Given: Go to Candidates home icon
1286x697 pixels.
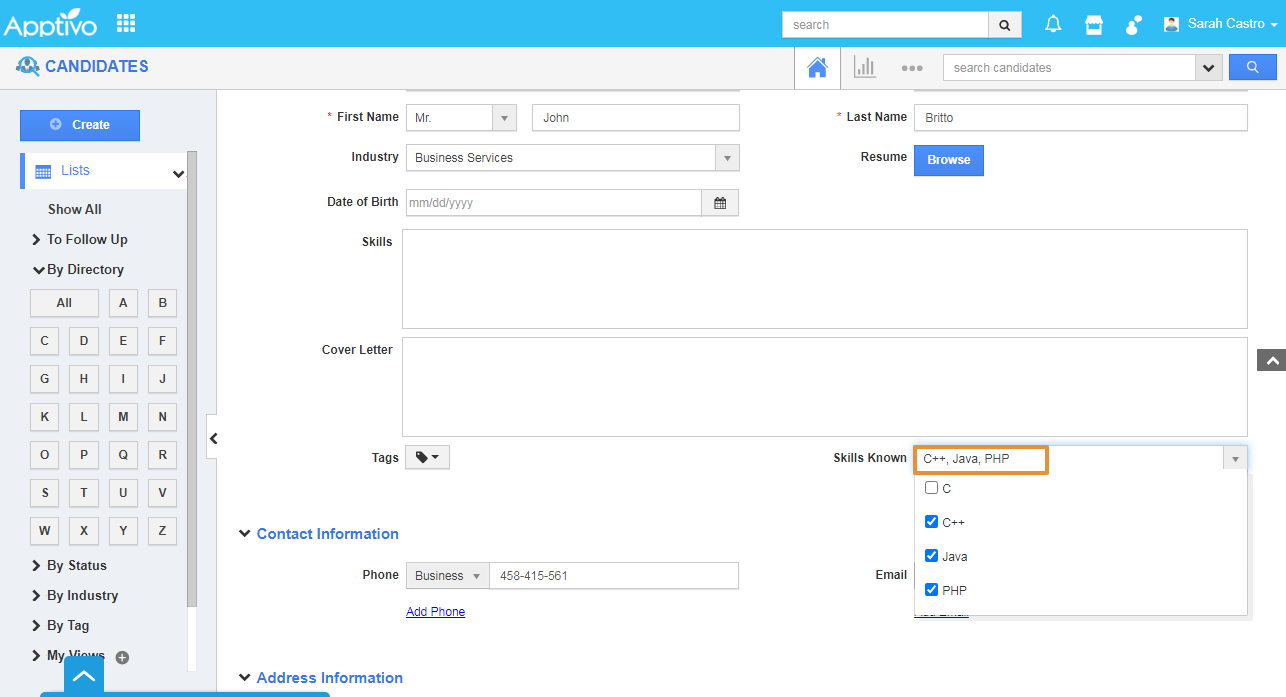Looking at the screenshot, I should coord(817,67).
